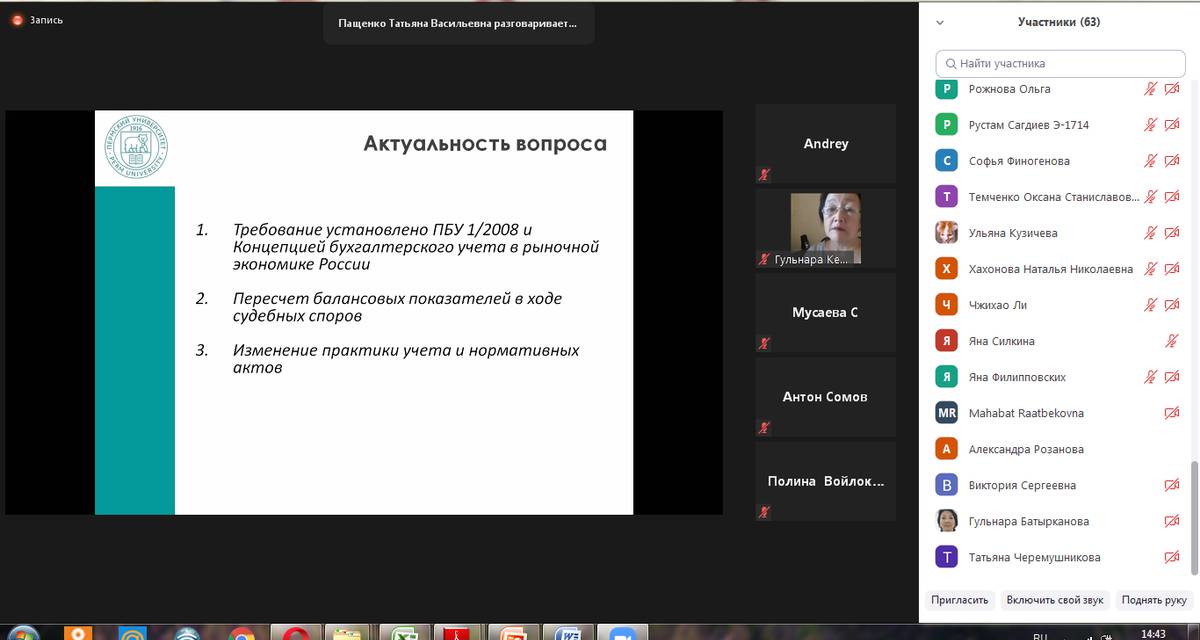Click the Поднять руку button
This screenshot has height=640, width=1200.
1154,600
